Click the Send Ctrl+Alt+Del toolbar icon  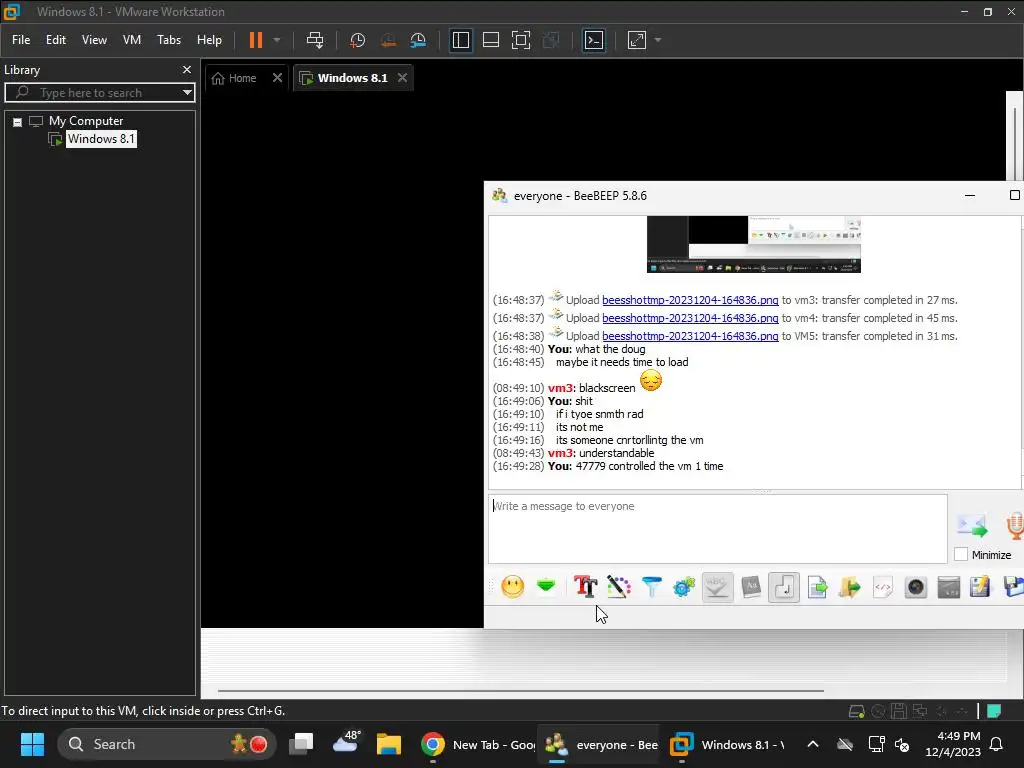(x=315, y=40)
